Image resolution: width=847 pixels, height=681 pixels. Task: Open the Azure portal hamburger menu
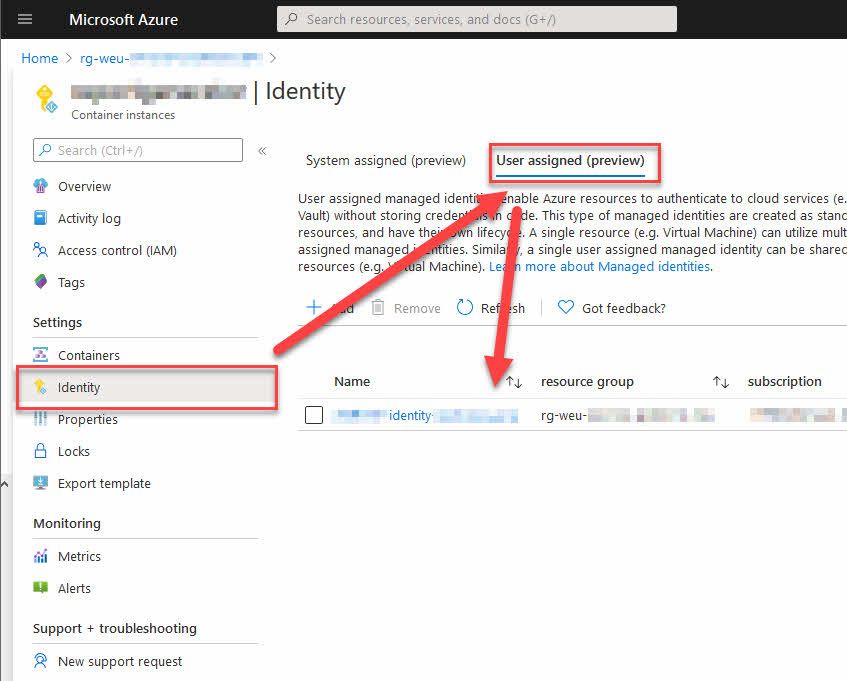24,18
